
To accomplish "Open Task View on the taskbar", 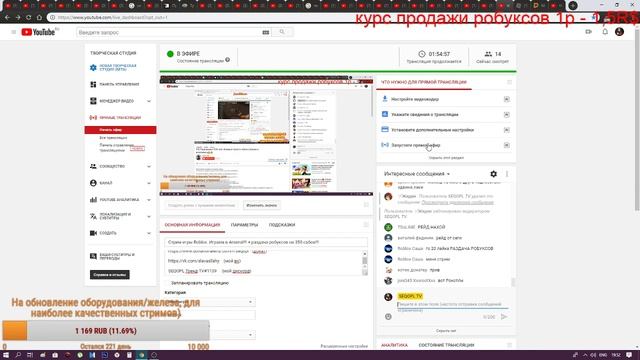I will (30, 355).
